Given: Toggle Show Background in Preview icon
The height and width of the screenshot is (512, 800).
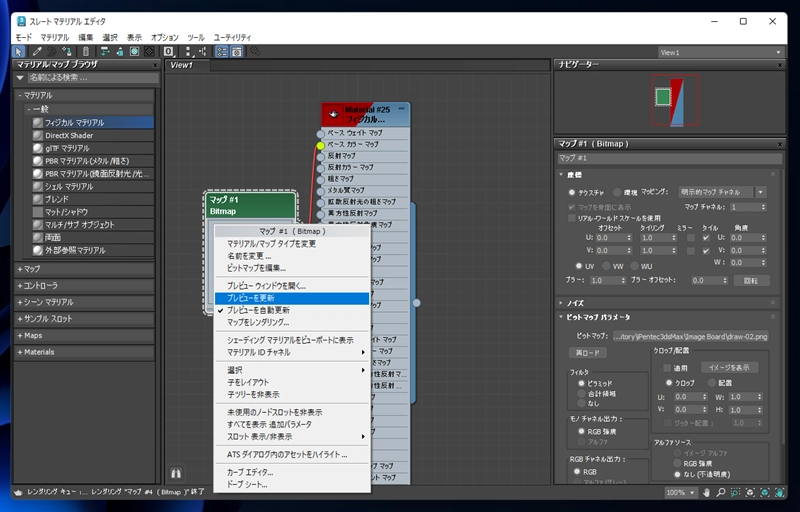Looking at the screenshot, I should (x=149, y=52).
